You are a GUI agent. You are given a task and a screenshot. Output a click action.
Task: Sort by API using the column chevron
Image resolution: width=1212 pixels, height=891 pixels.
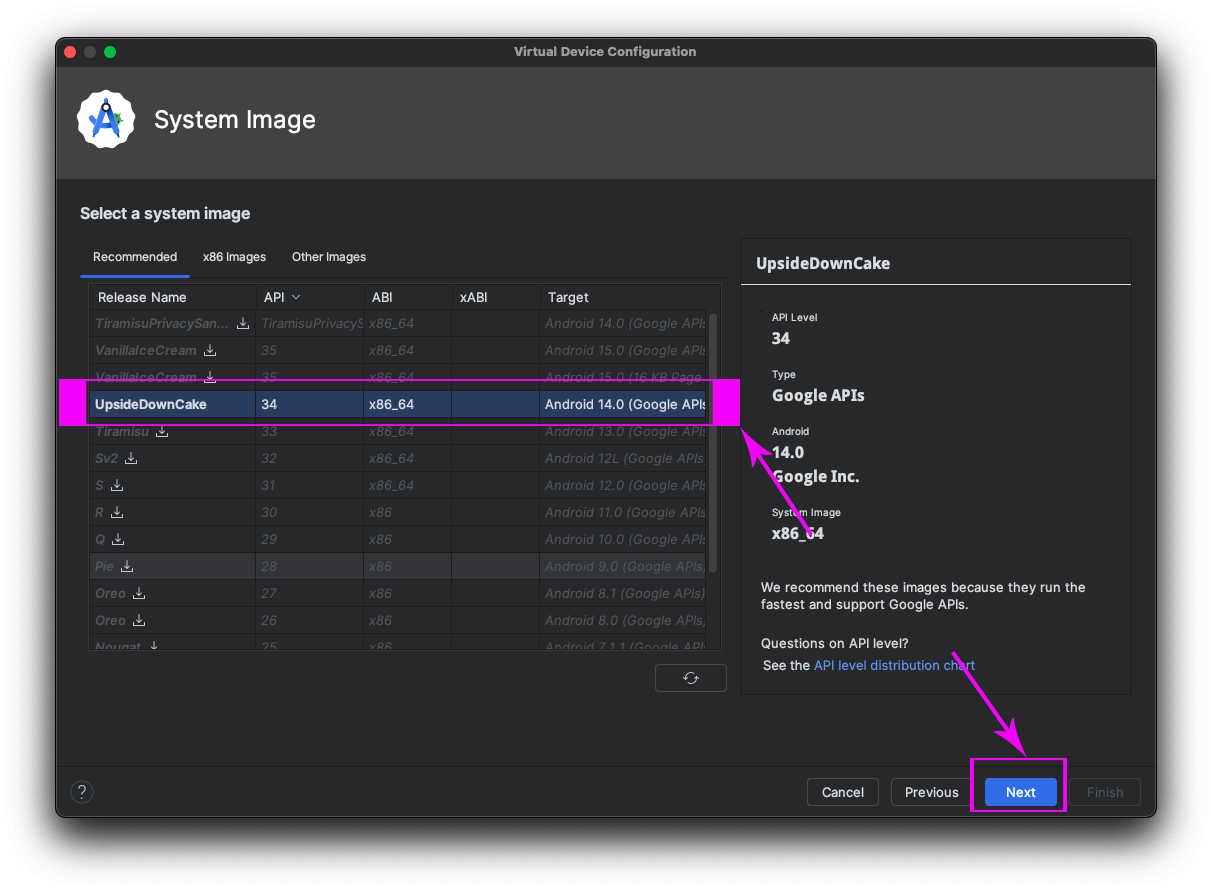click(296, 297)
